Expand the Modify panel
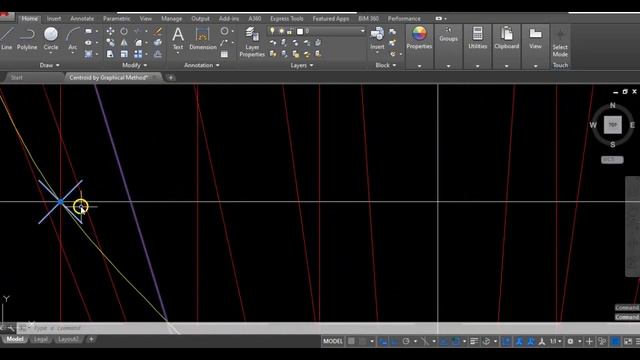This screenshot has height=360, width=640. 134,65
